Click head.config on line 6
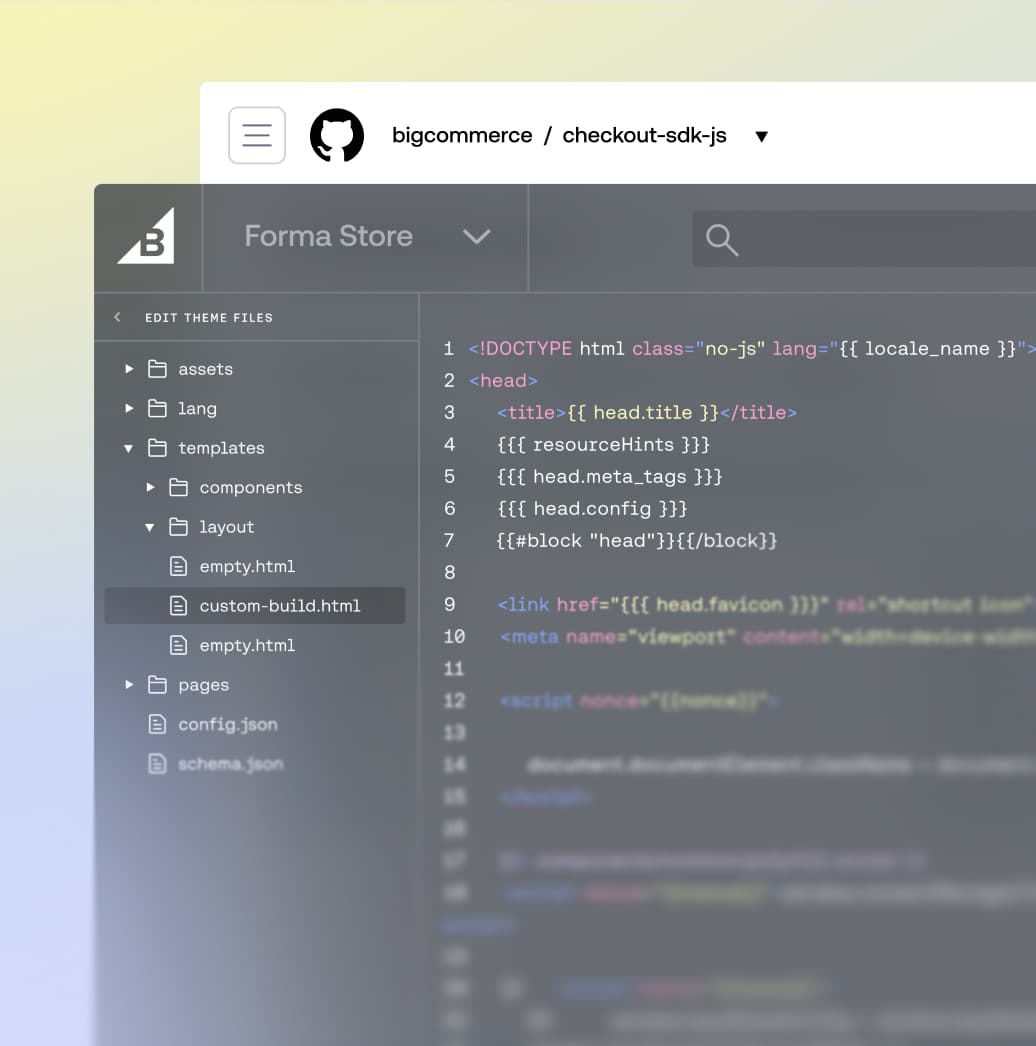 (x=592, y=509)
